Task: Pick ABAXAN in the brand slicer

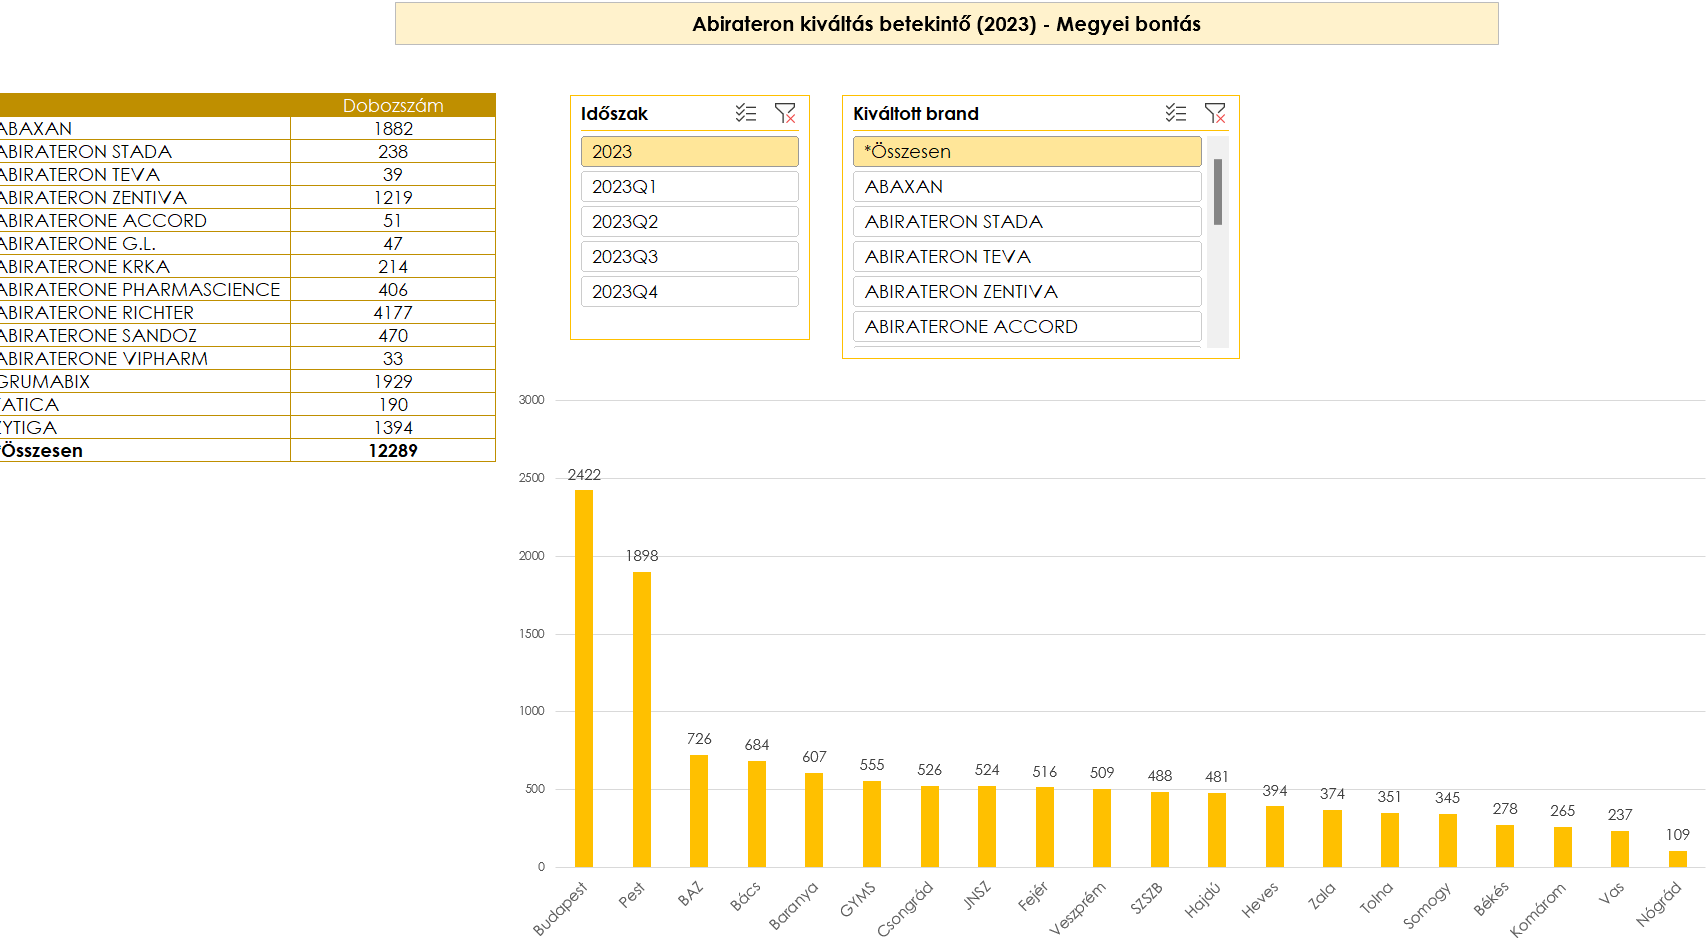Action: (1026, 187)
